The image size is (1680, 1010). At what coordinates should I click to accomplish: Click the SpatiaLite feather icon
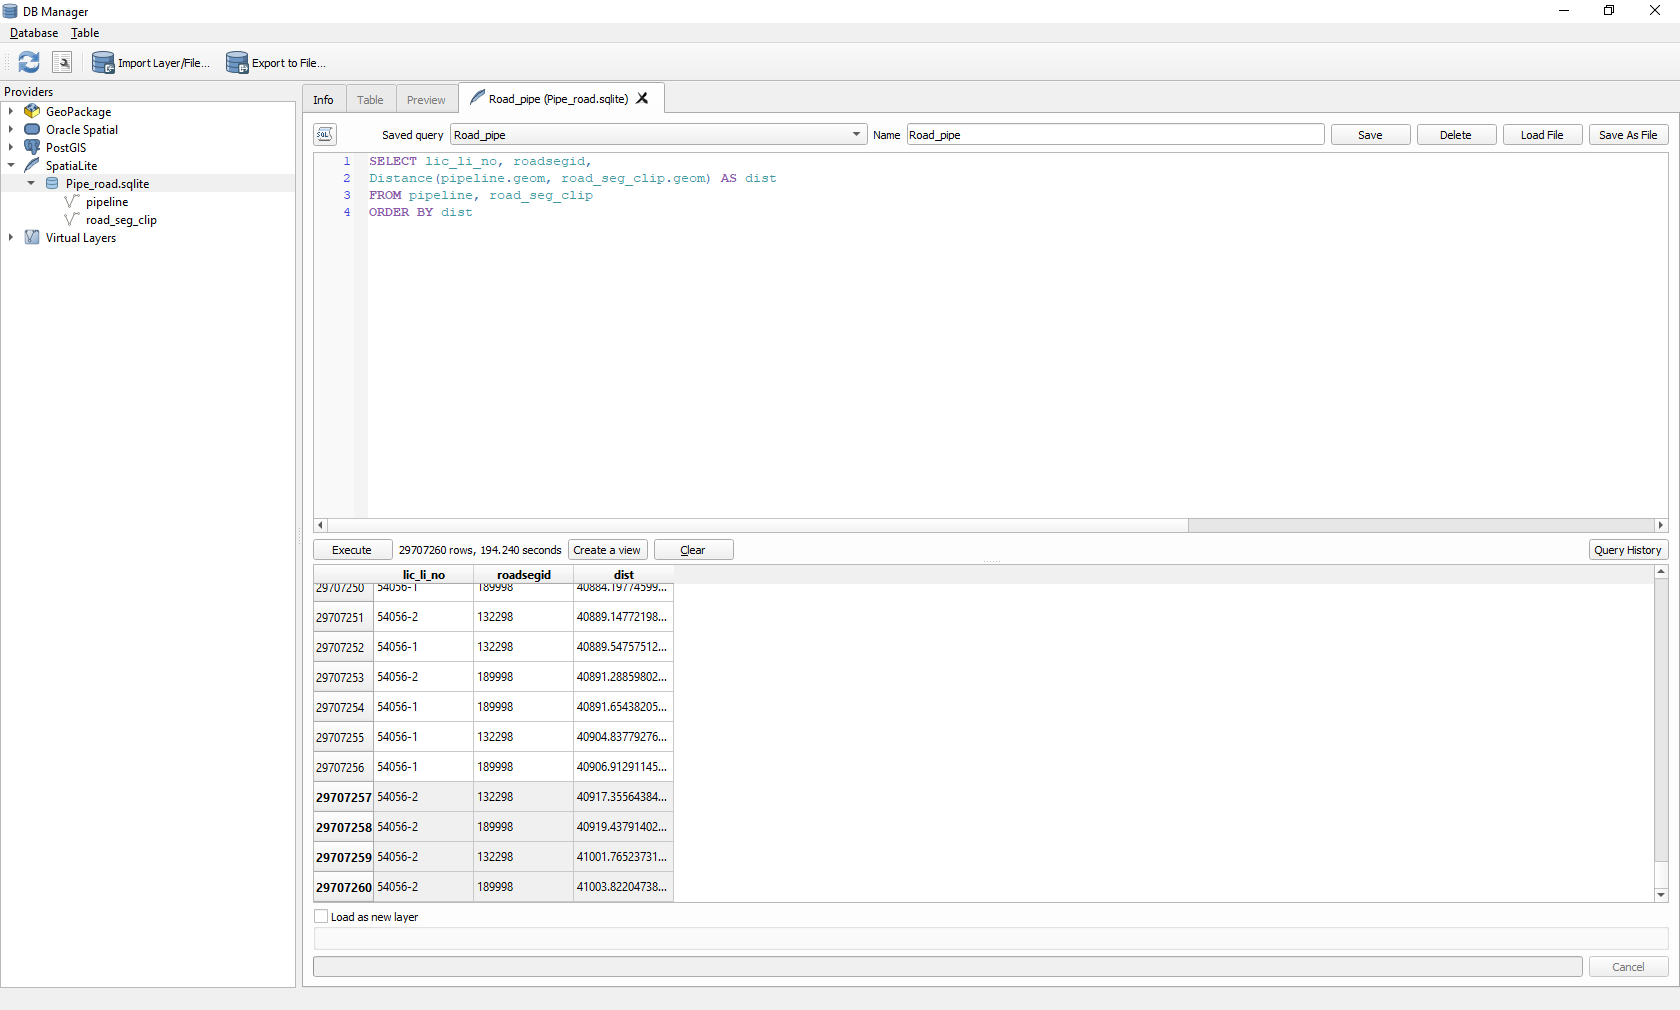[32, 165]
